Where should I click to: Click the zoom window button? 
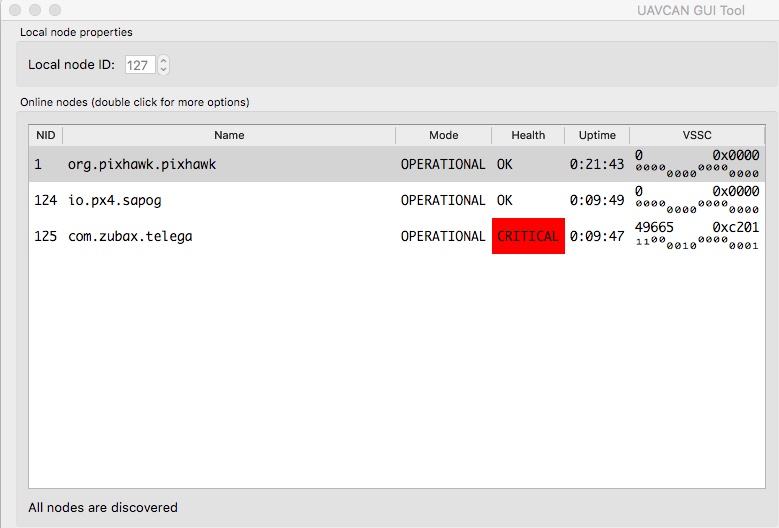click(55, 10)
